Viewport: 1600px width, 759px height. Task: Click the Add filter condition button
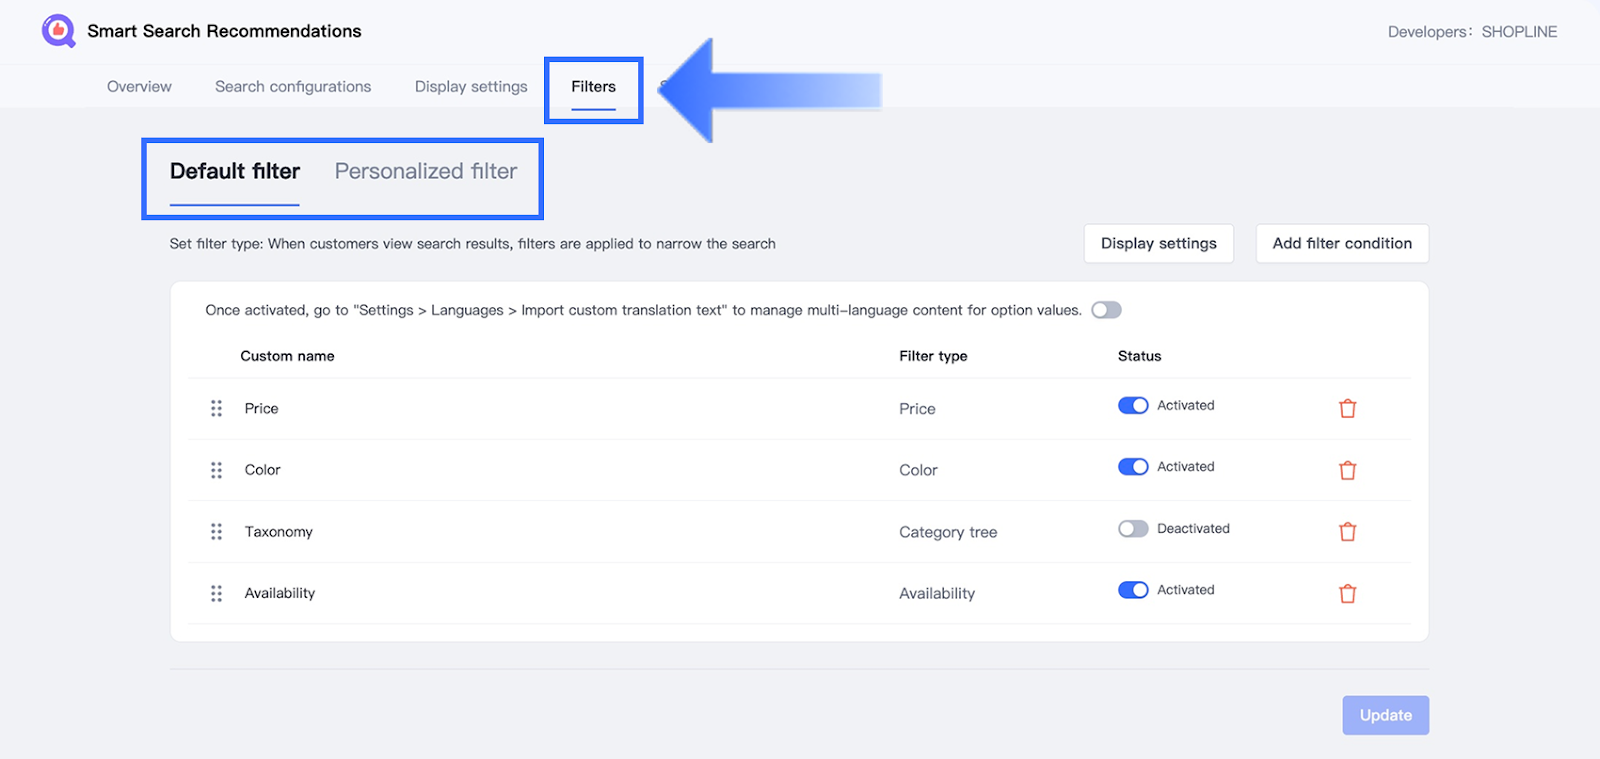(x=1342, y=243)
